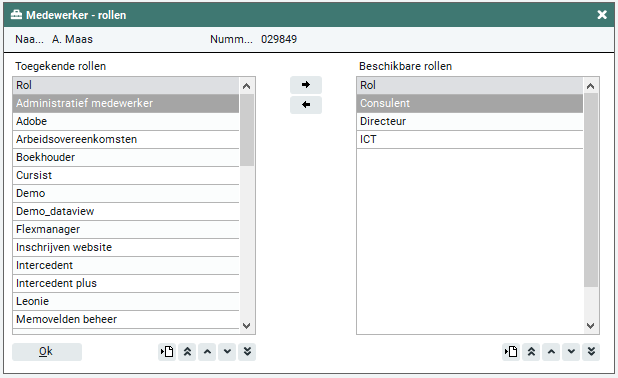Screen dimensions: 618x378
Task: Click the Ok button
Action: (x=47, y=352)
